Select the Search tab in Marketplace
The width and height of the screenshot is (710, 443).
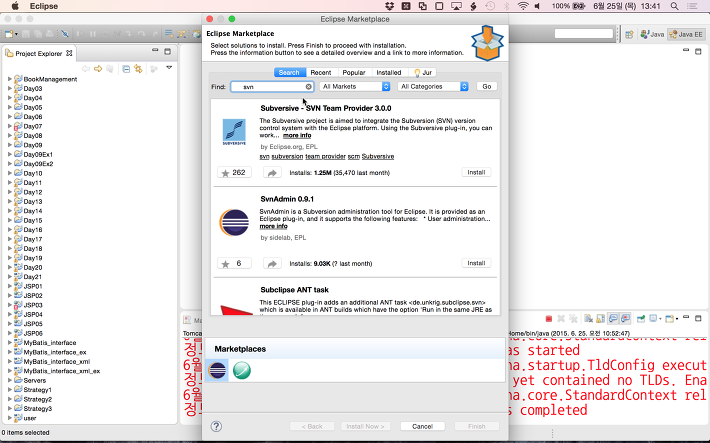(x=289, y=72)
